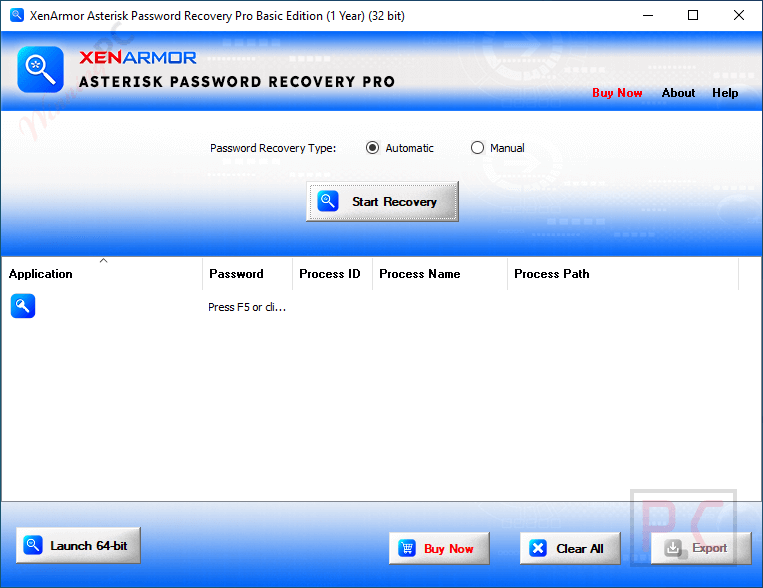Click the bottom Buy Now cart button
763x588 pixels.
[x=439, y=549]
